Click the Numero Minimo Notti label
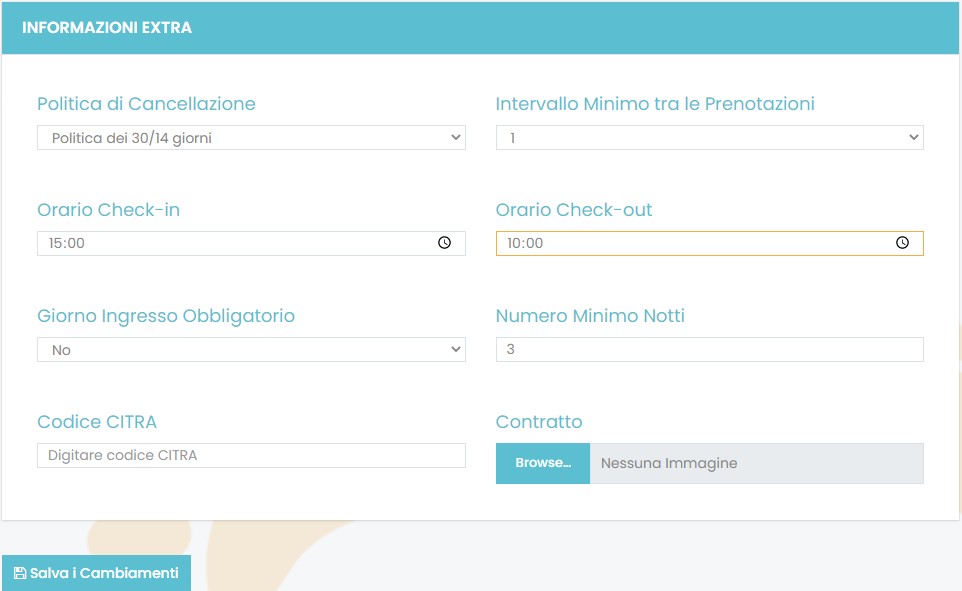This screenshot has height=591, width=962. pos(590,316)
